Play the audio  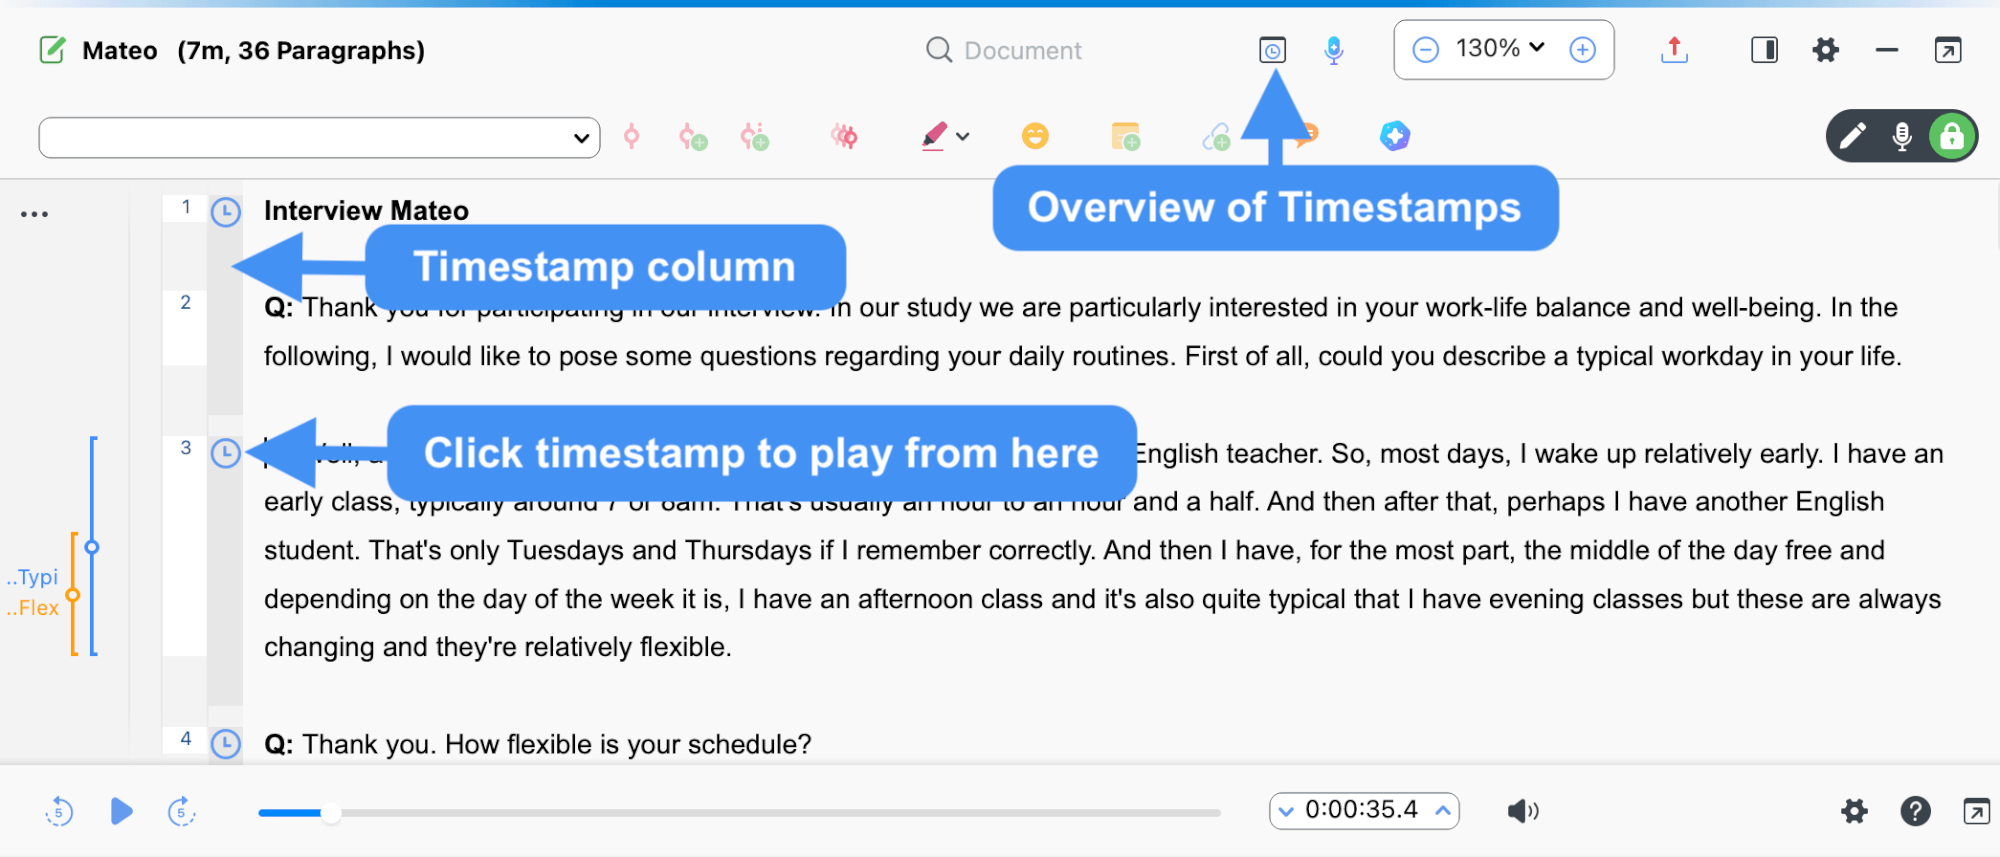(121, 811)
